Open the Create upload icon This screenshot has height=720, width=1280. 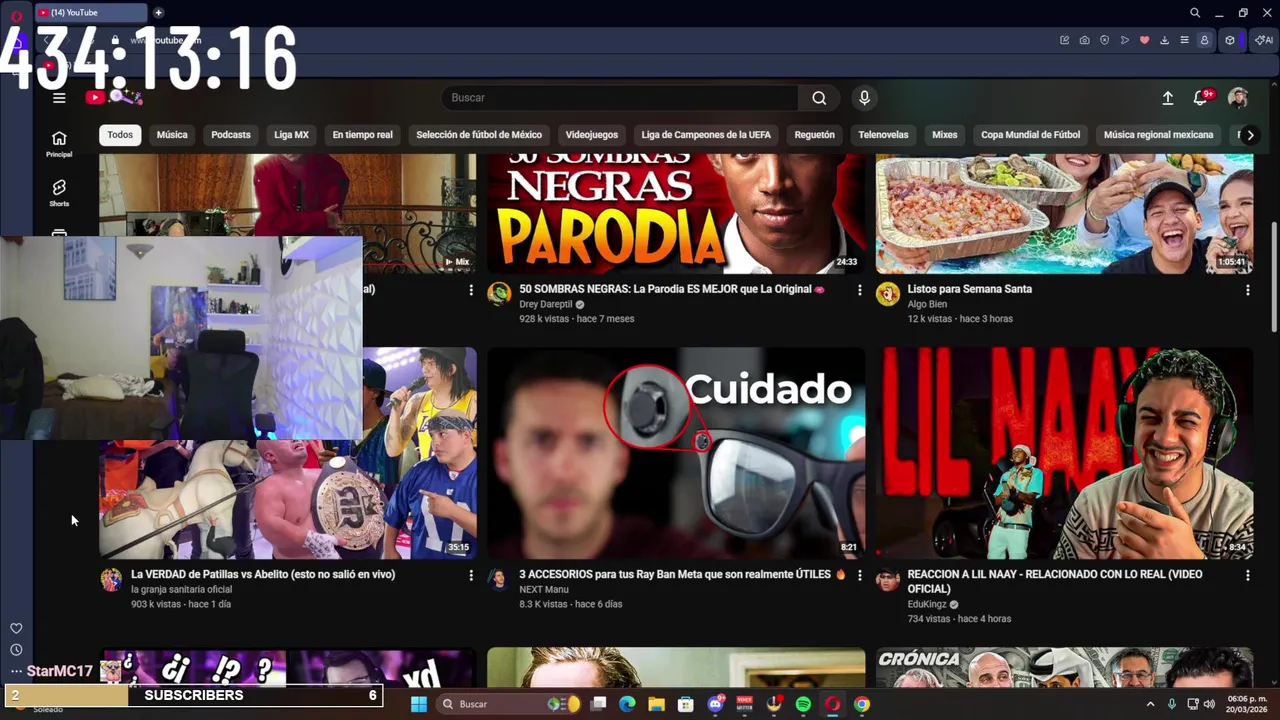point(1167,97)
